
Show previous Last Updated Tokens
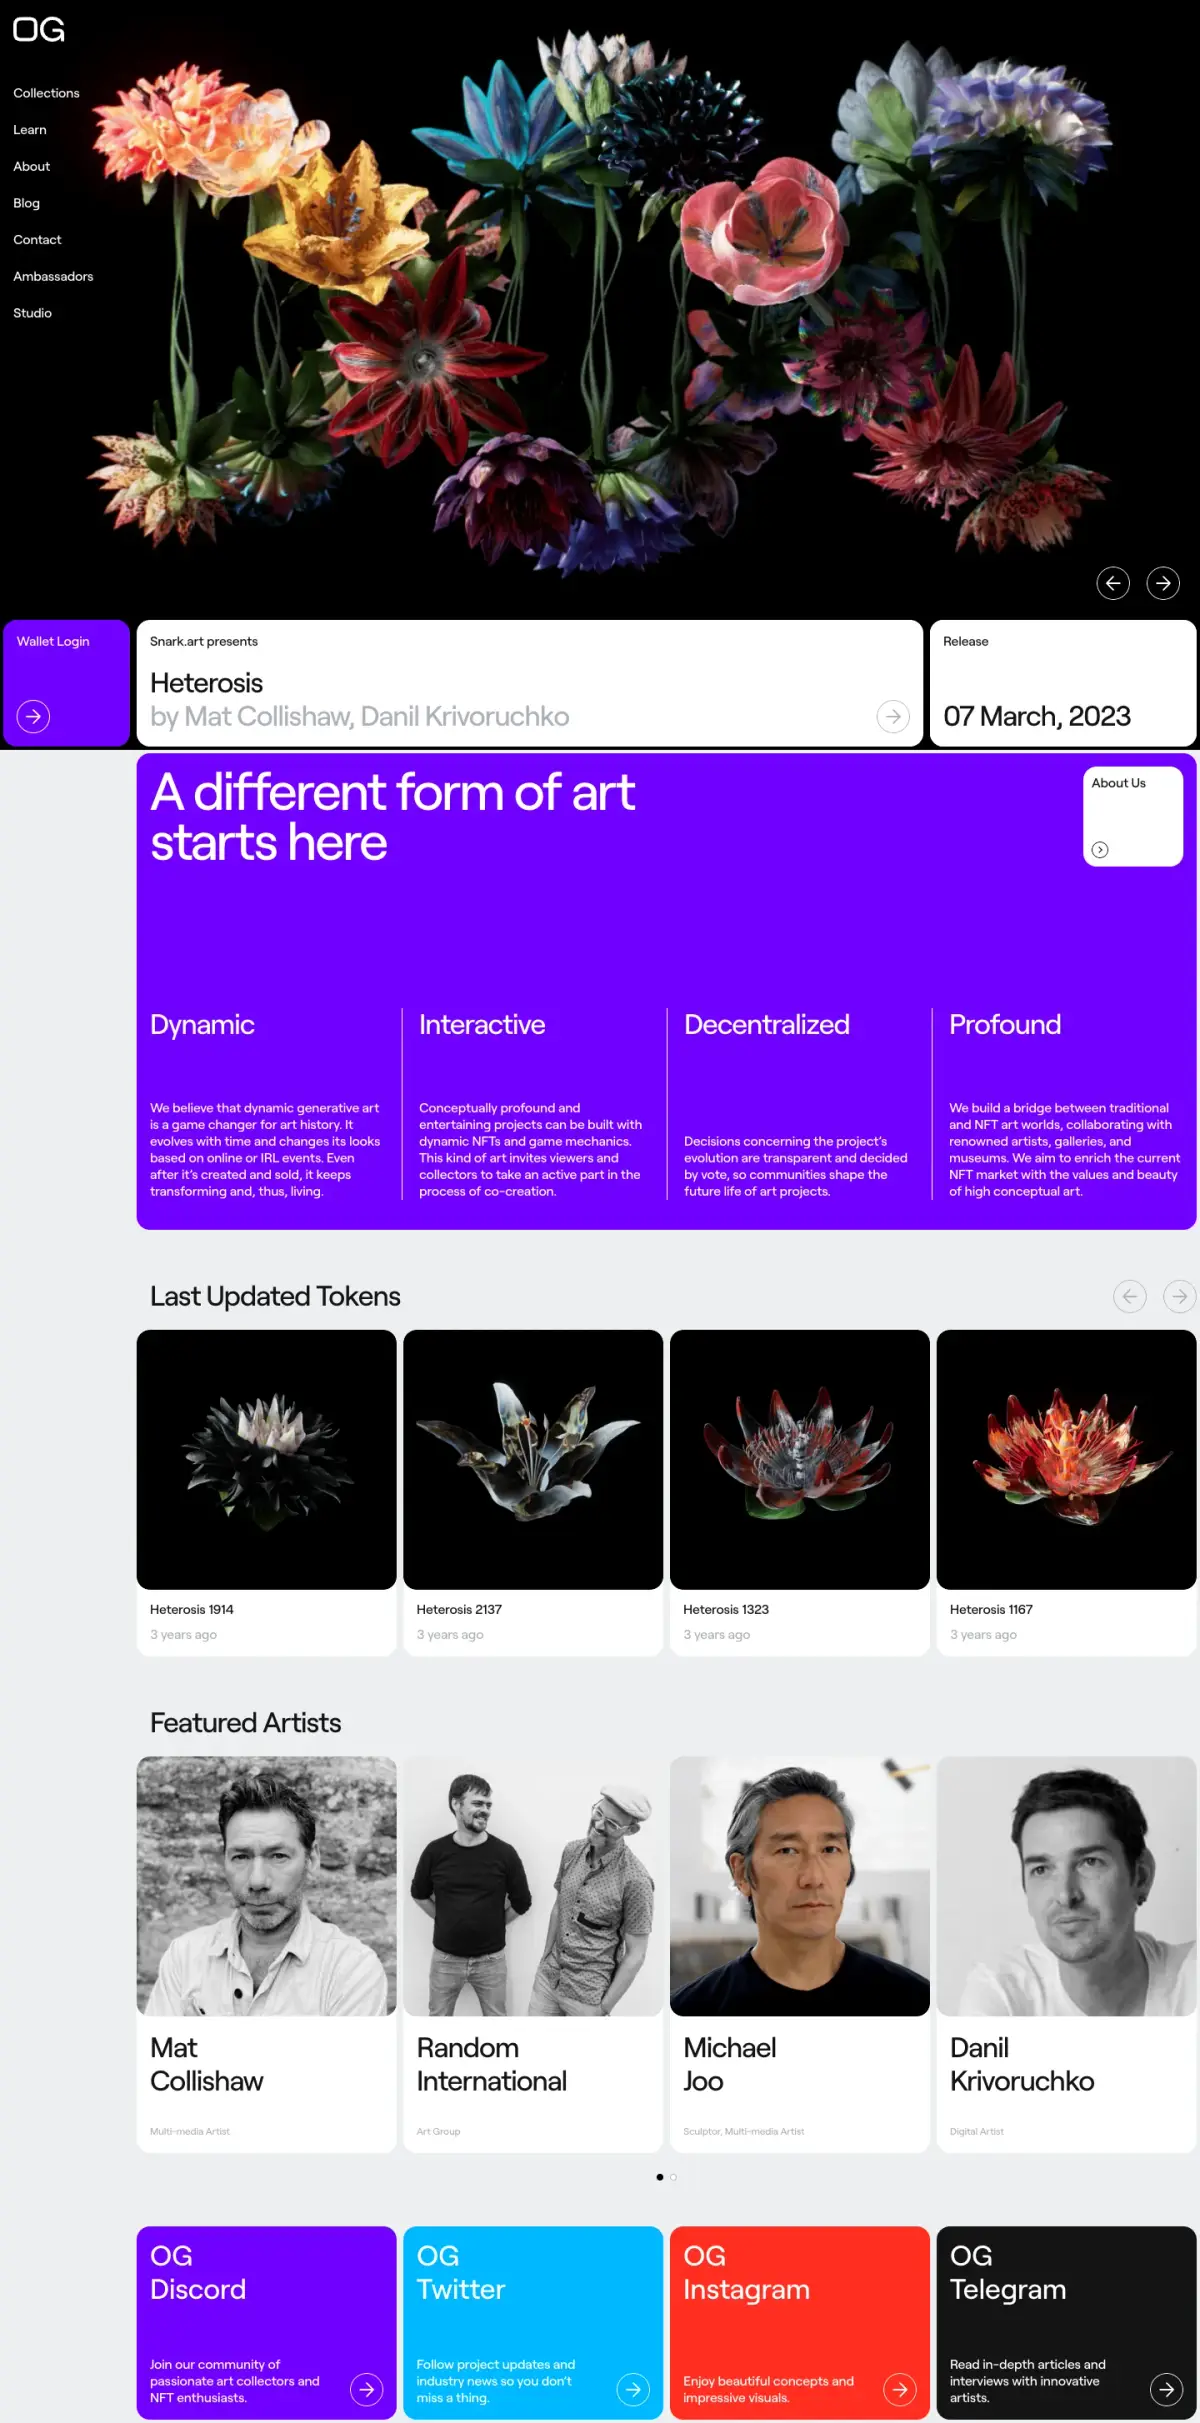[1130, 1297]
